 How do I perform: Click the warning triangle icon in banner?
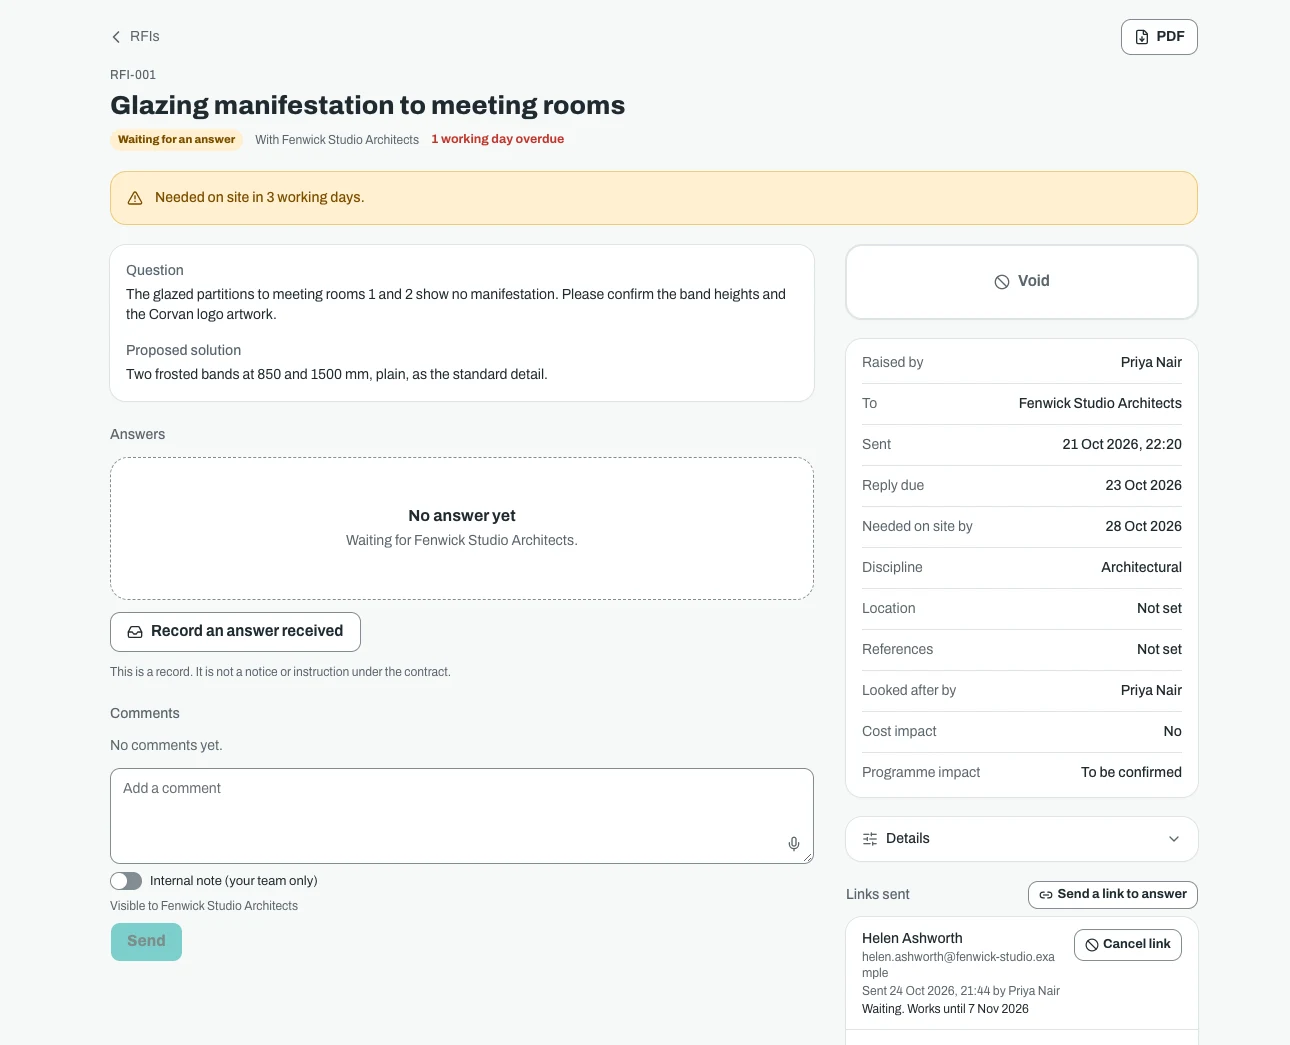tap(135, 198)
